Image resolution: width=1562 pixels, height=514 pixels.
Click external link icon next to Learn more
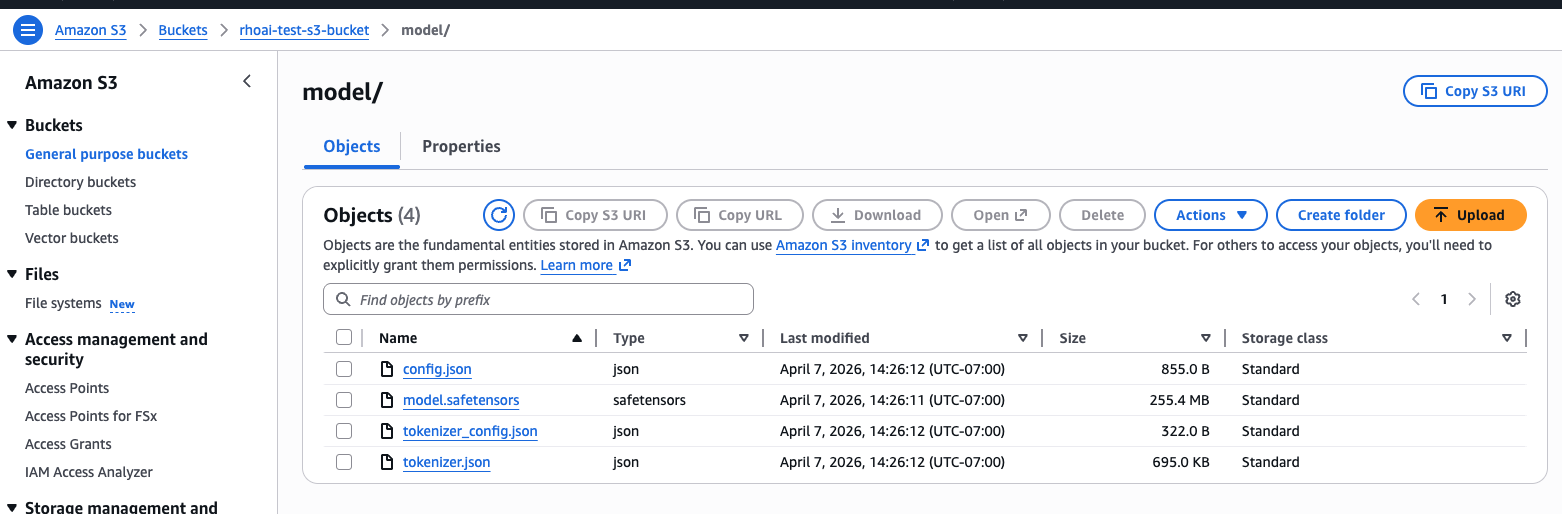625,265
